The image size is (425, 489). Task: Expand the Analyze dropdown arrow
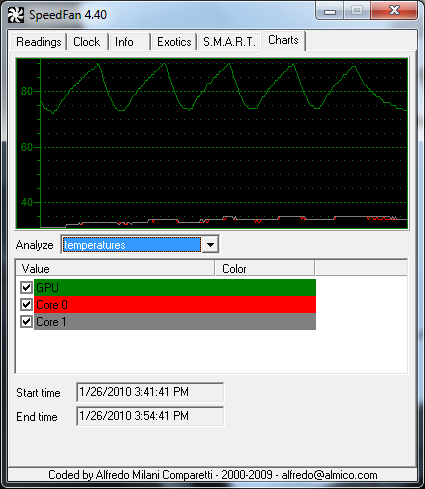pos(210,245)
